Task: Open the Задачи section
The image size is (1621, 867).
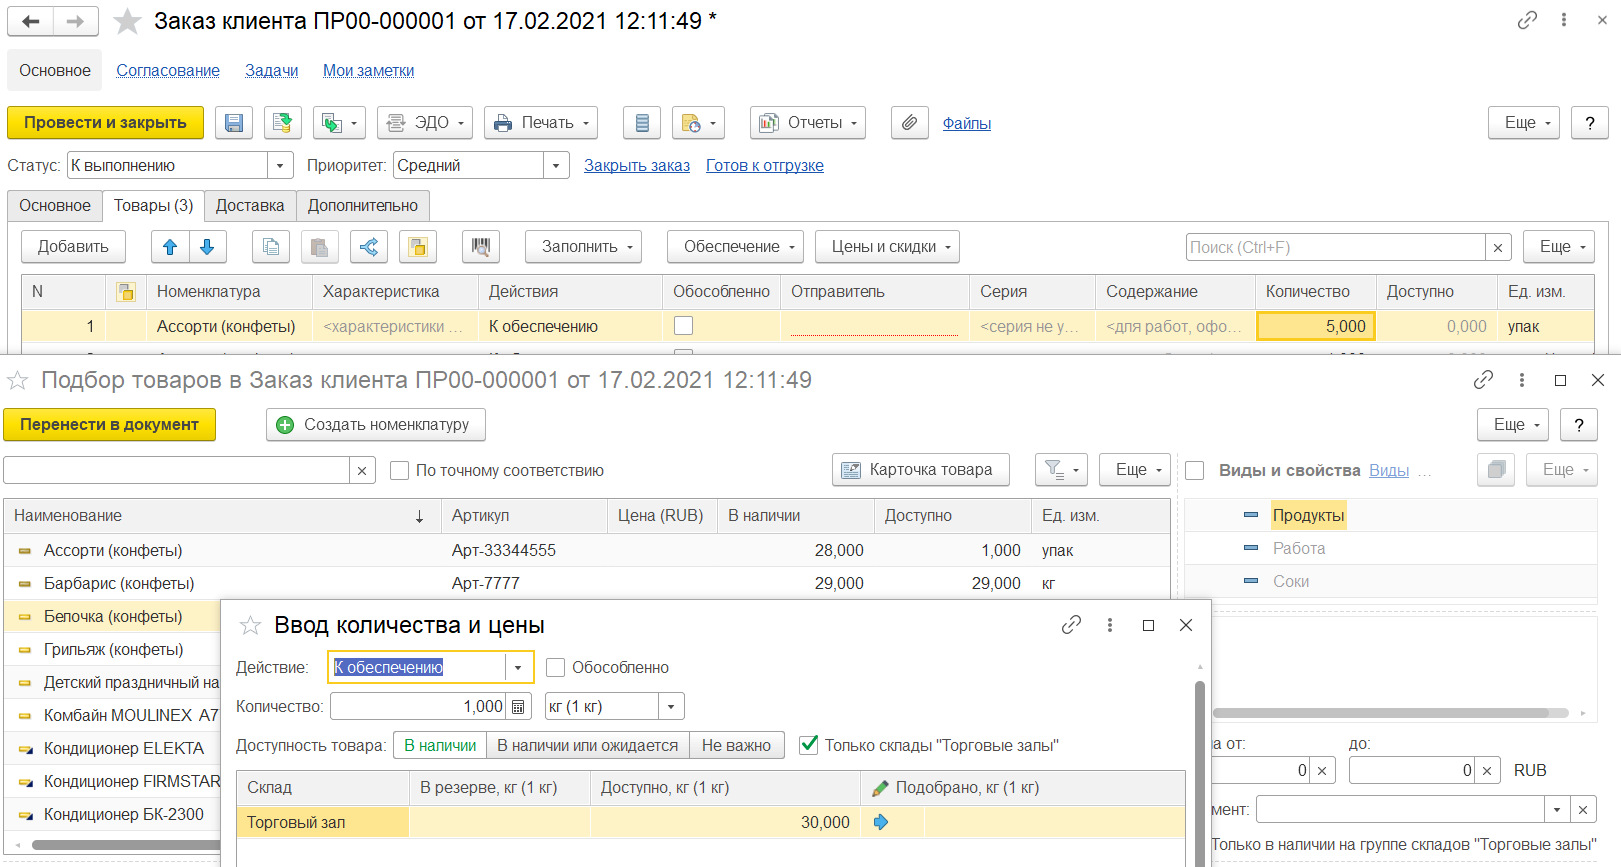Action: (272, 70)
